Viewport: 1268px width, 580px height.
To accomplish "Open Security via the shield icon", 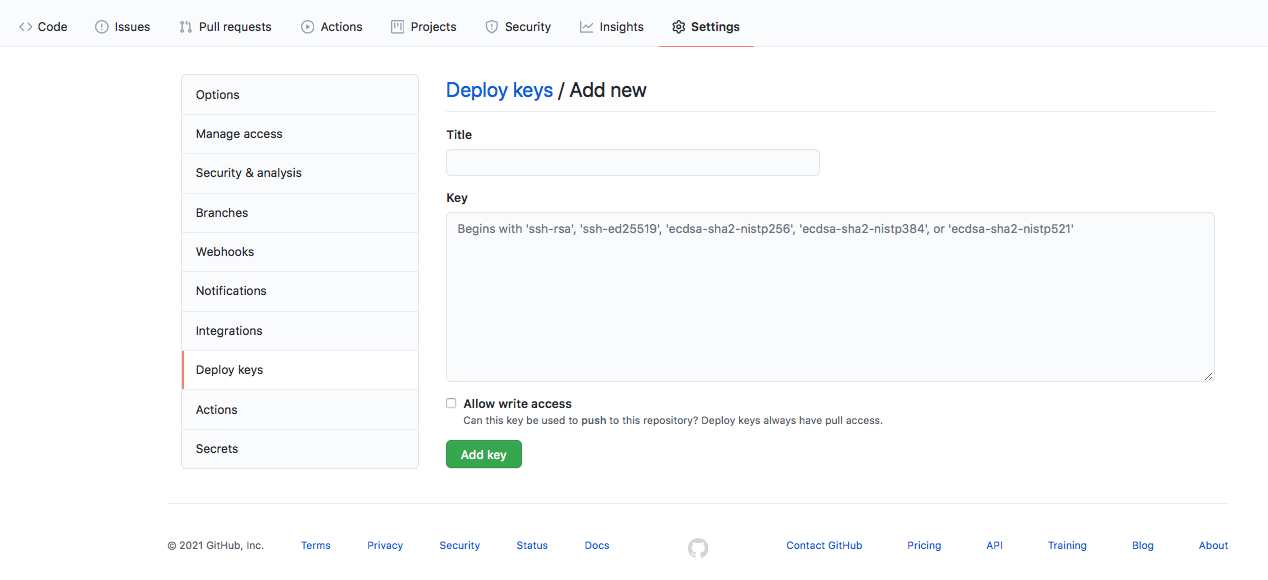I will coord(490,26).
